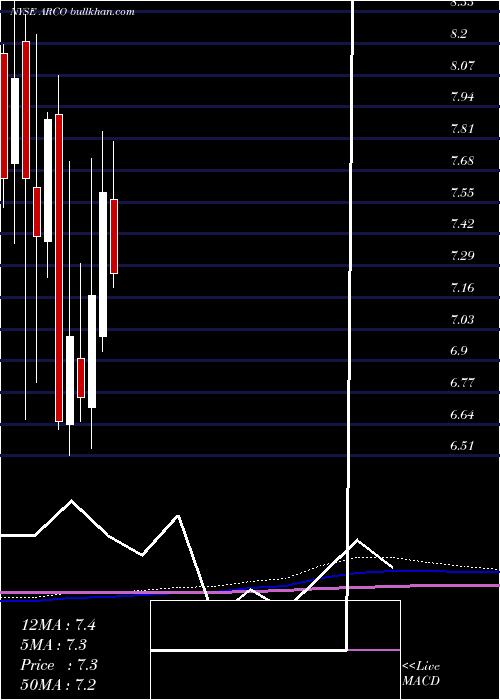Click the 5MA : 7.3 readout
The width and height of the screenshot is (500, 700).
tap(54, 645)
